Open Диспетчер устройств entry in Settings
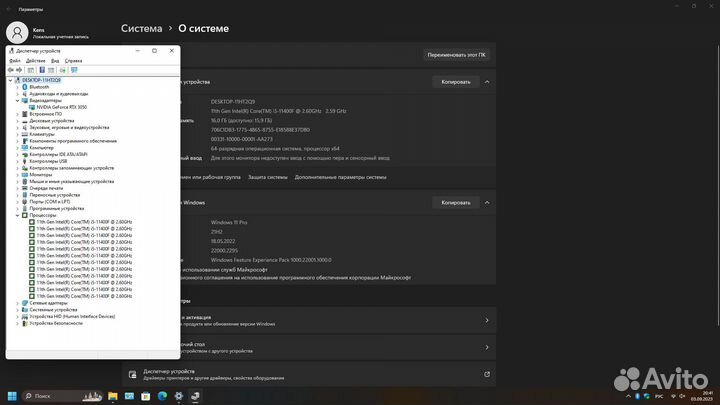This screenshot has height=405, width=720. (309, 375)
